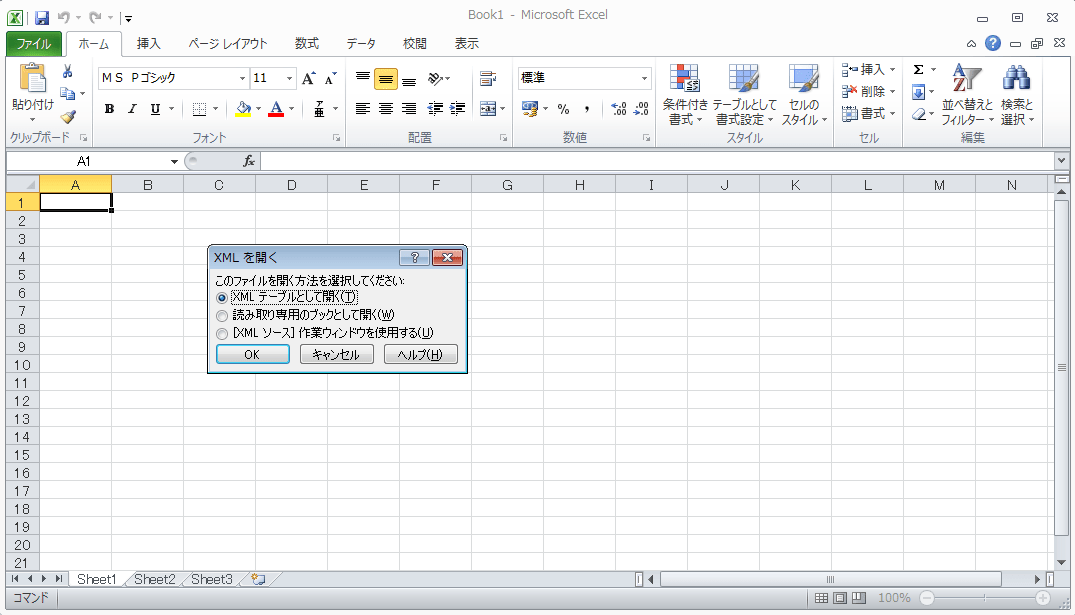1075x615 pixels.
Task: Click the borders icon
Action: point(200,108)
